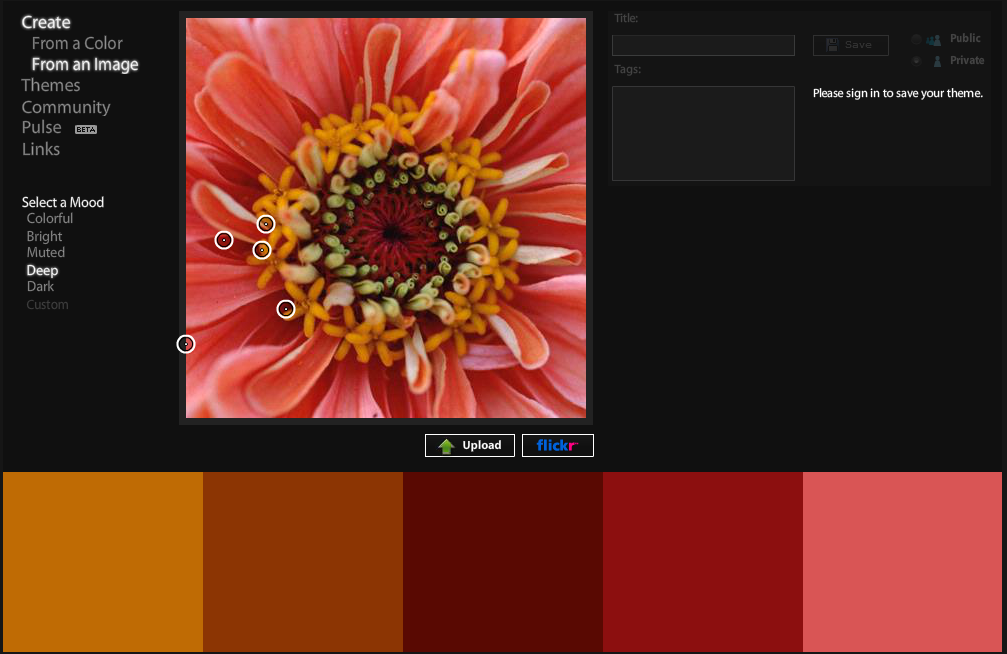Select the Dark mood
The image size is (1007, 654).
coord(40,287)
